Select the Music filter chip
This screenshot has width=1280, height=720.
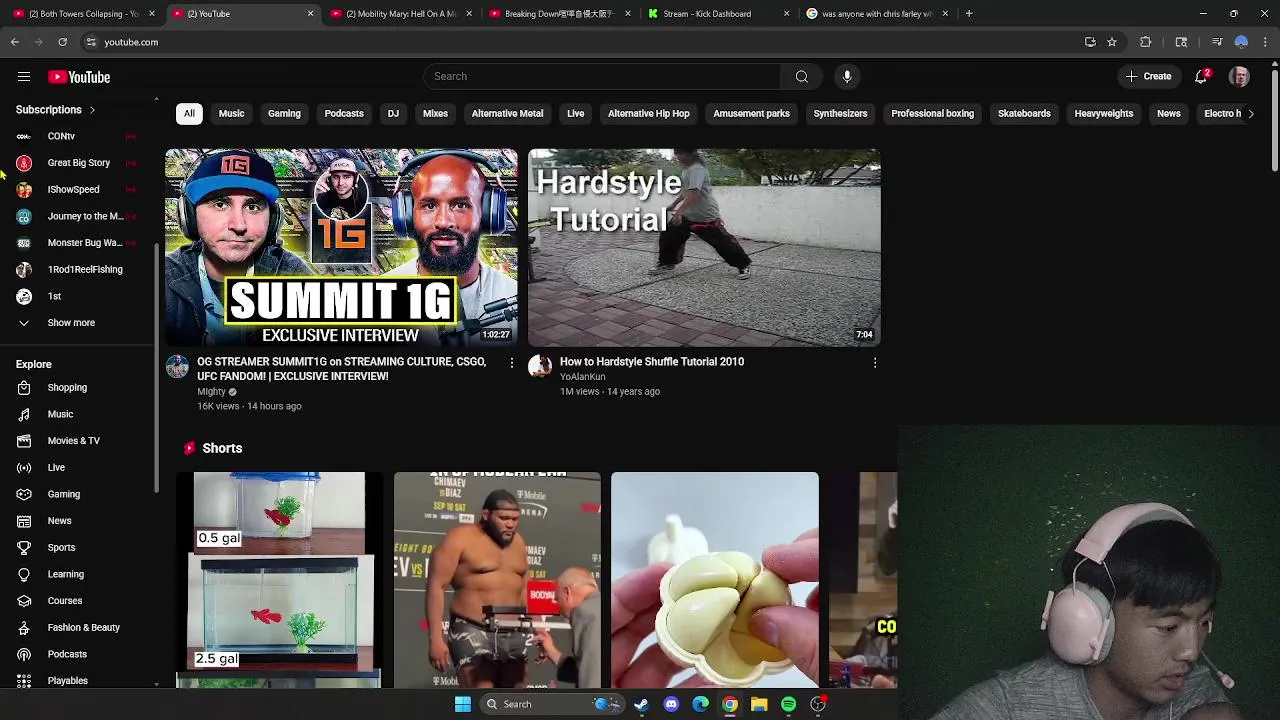(231, 114)
